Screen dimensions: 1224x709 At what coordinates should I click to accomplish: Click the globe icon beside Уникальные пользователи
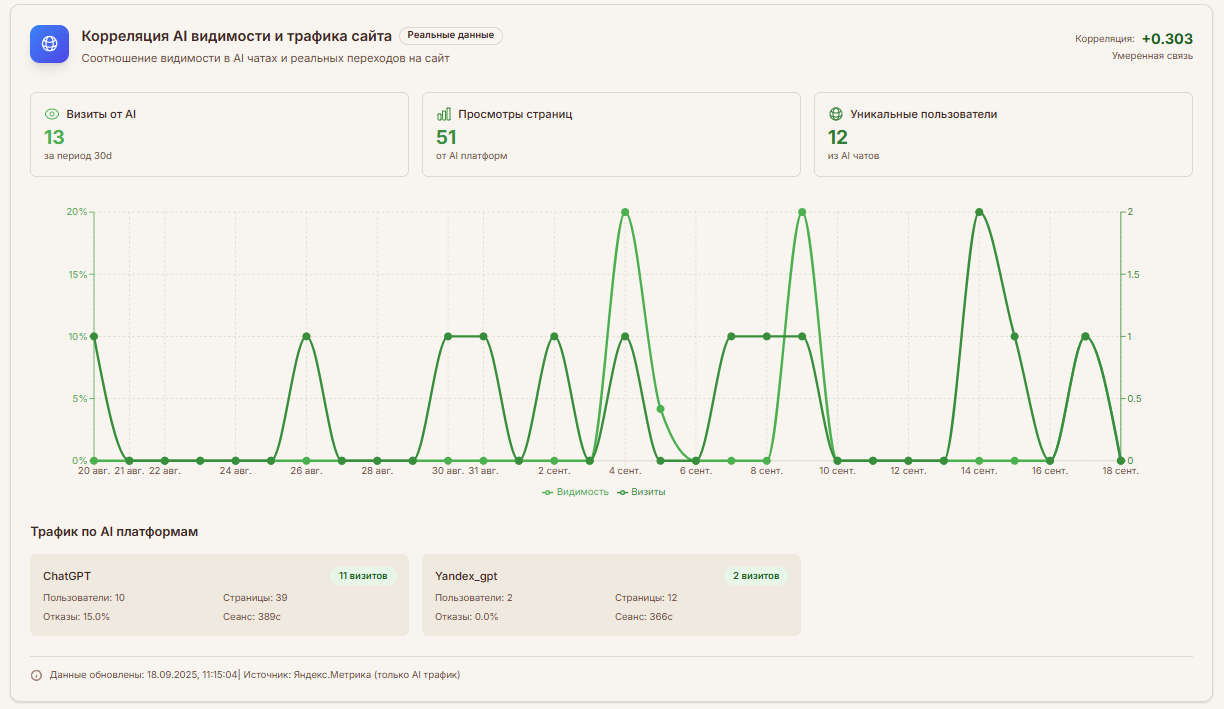tap(836, 114)
